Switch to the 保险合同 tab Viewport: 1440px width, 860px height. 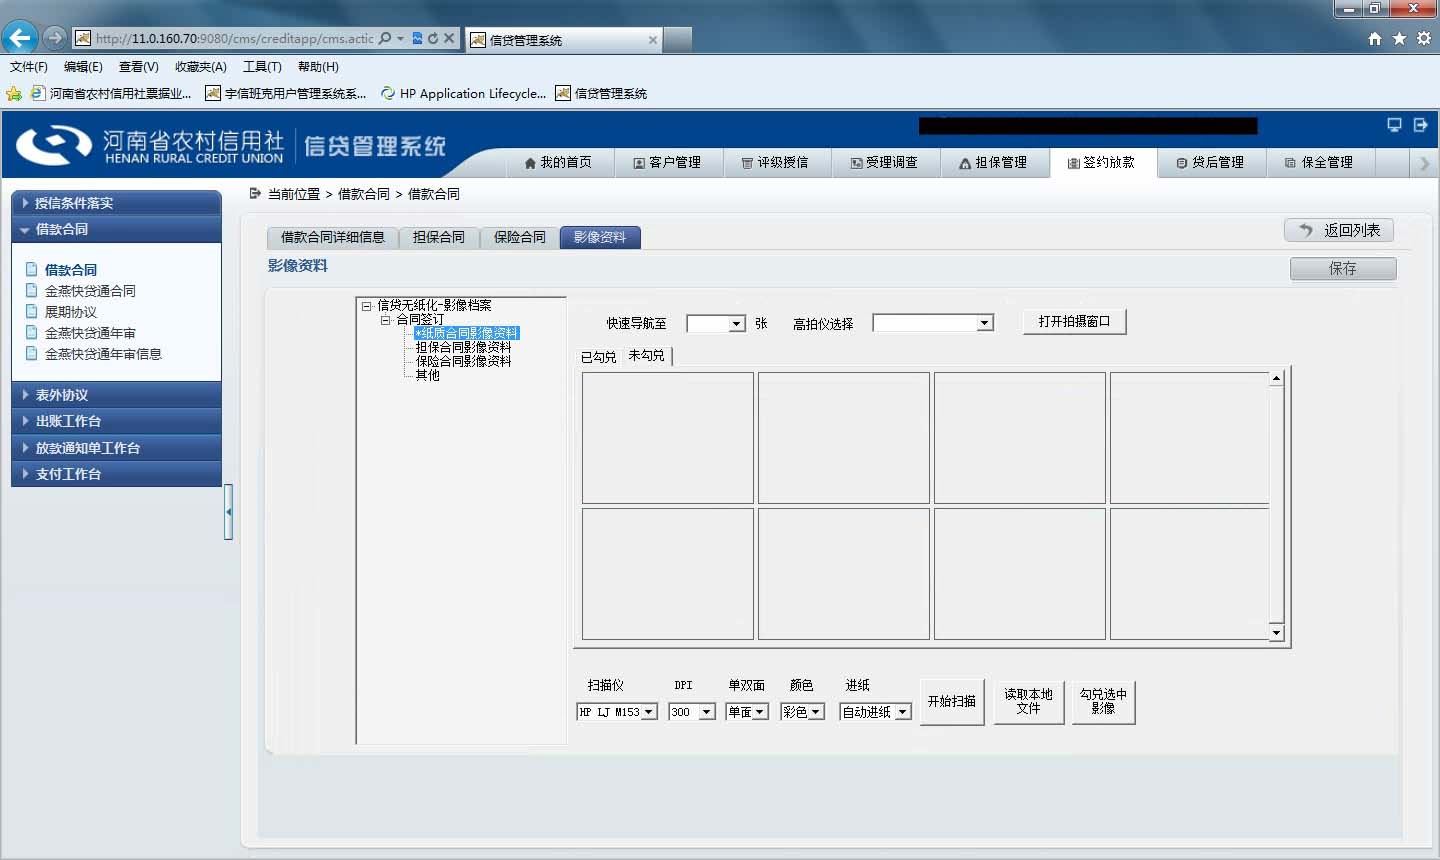[520, 237]
